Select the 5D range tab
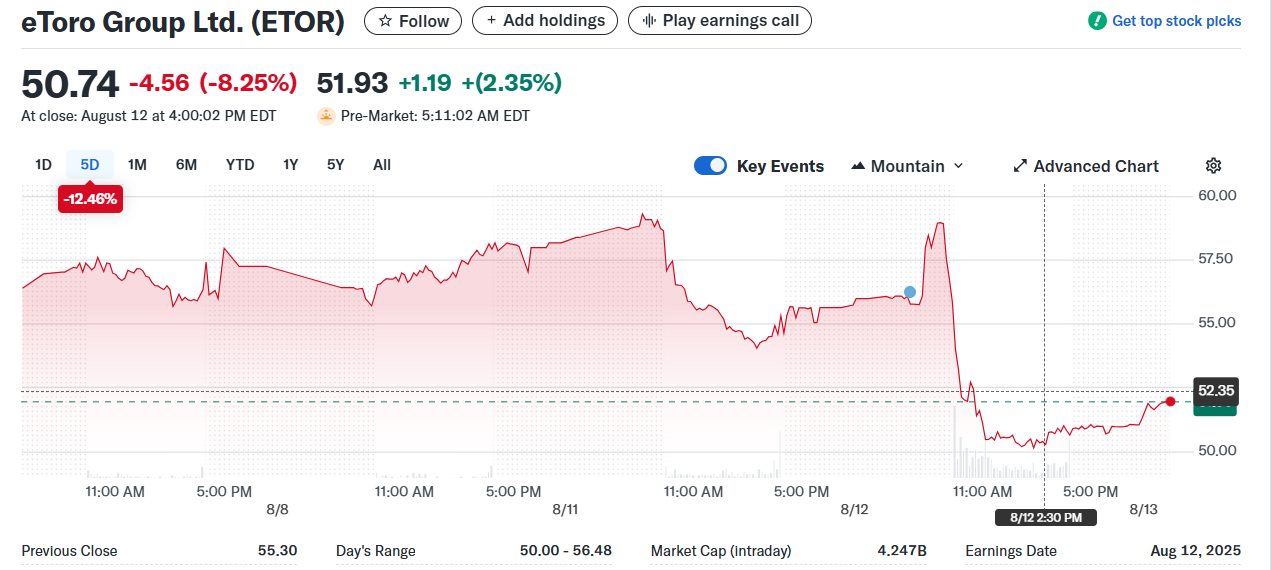1271x570 pixels. [90, 165]
